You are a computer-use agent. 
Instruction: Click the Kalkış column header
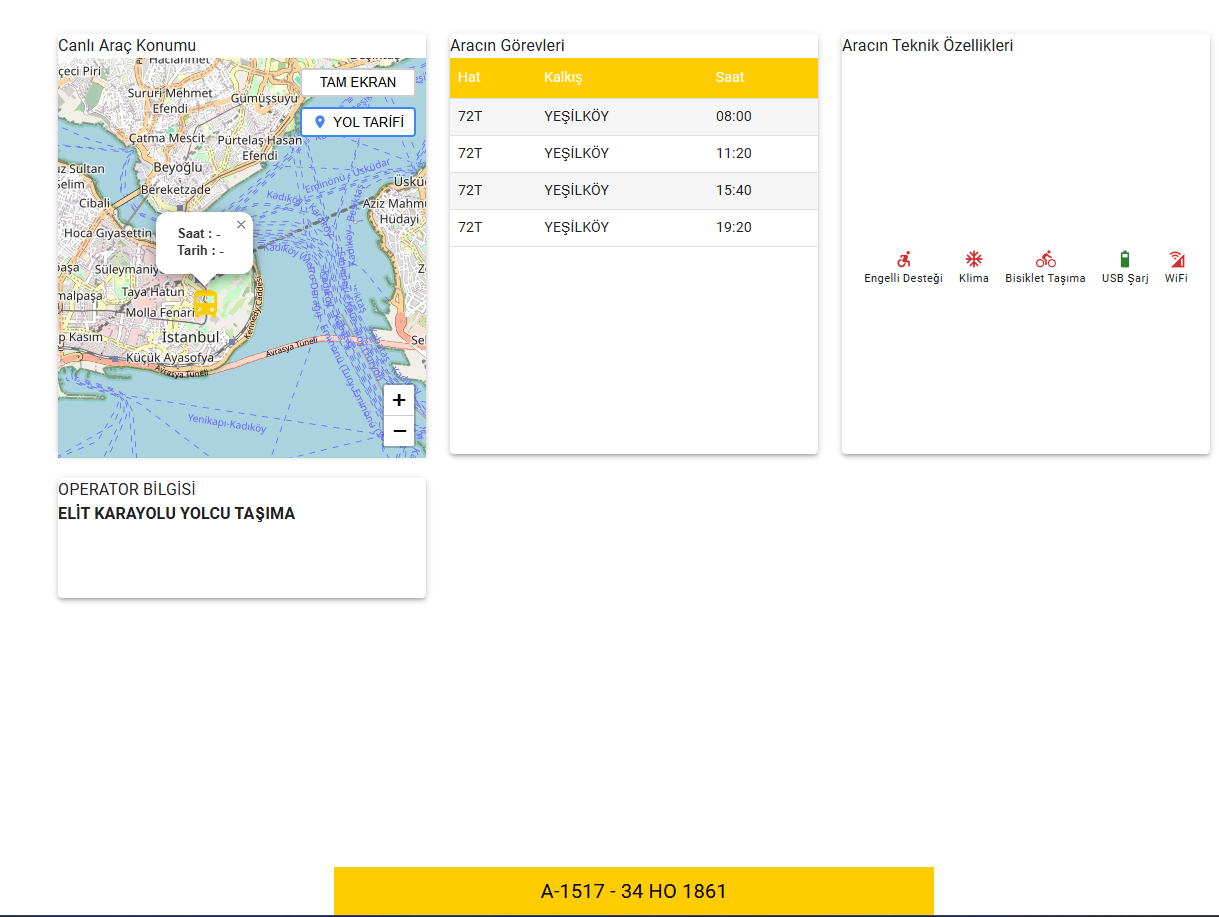click(x=563, y=78)
